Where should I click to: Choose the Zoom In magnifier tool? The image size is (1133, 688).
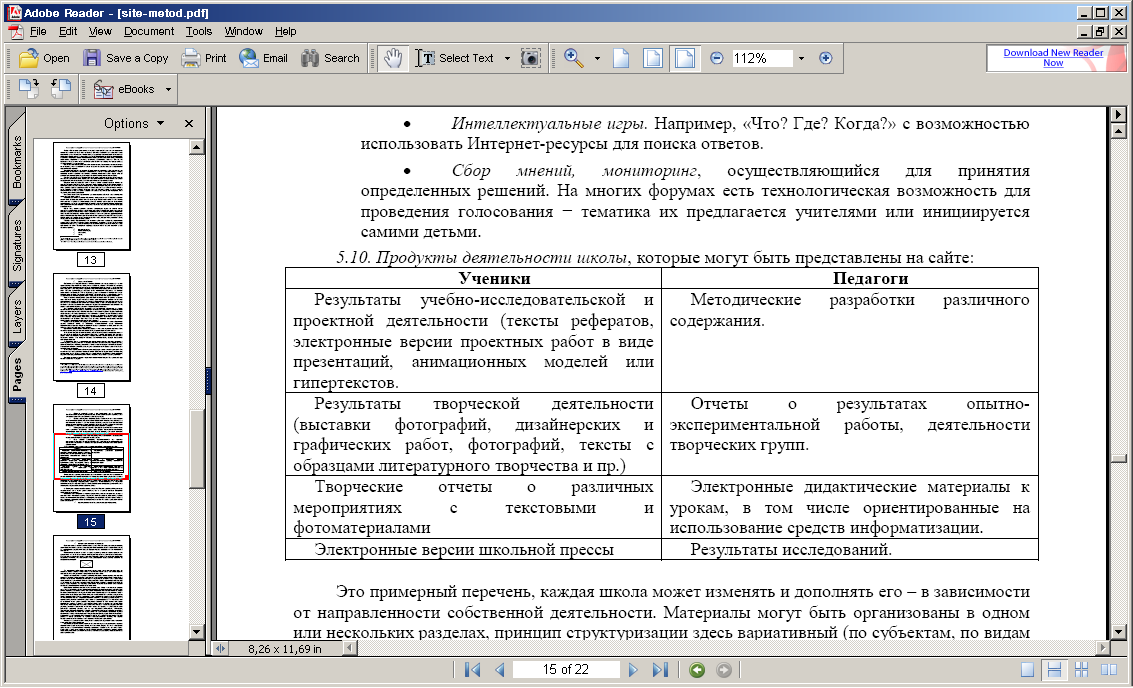coord(574,58)
